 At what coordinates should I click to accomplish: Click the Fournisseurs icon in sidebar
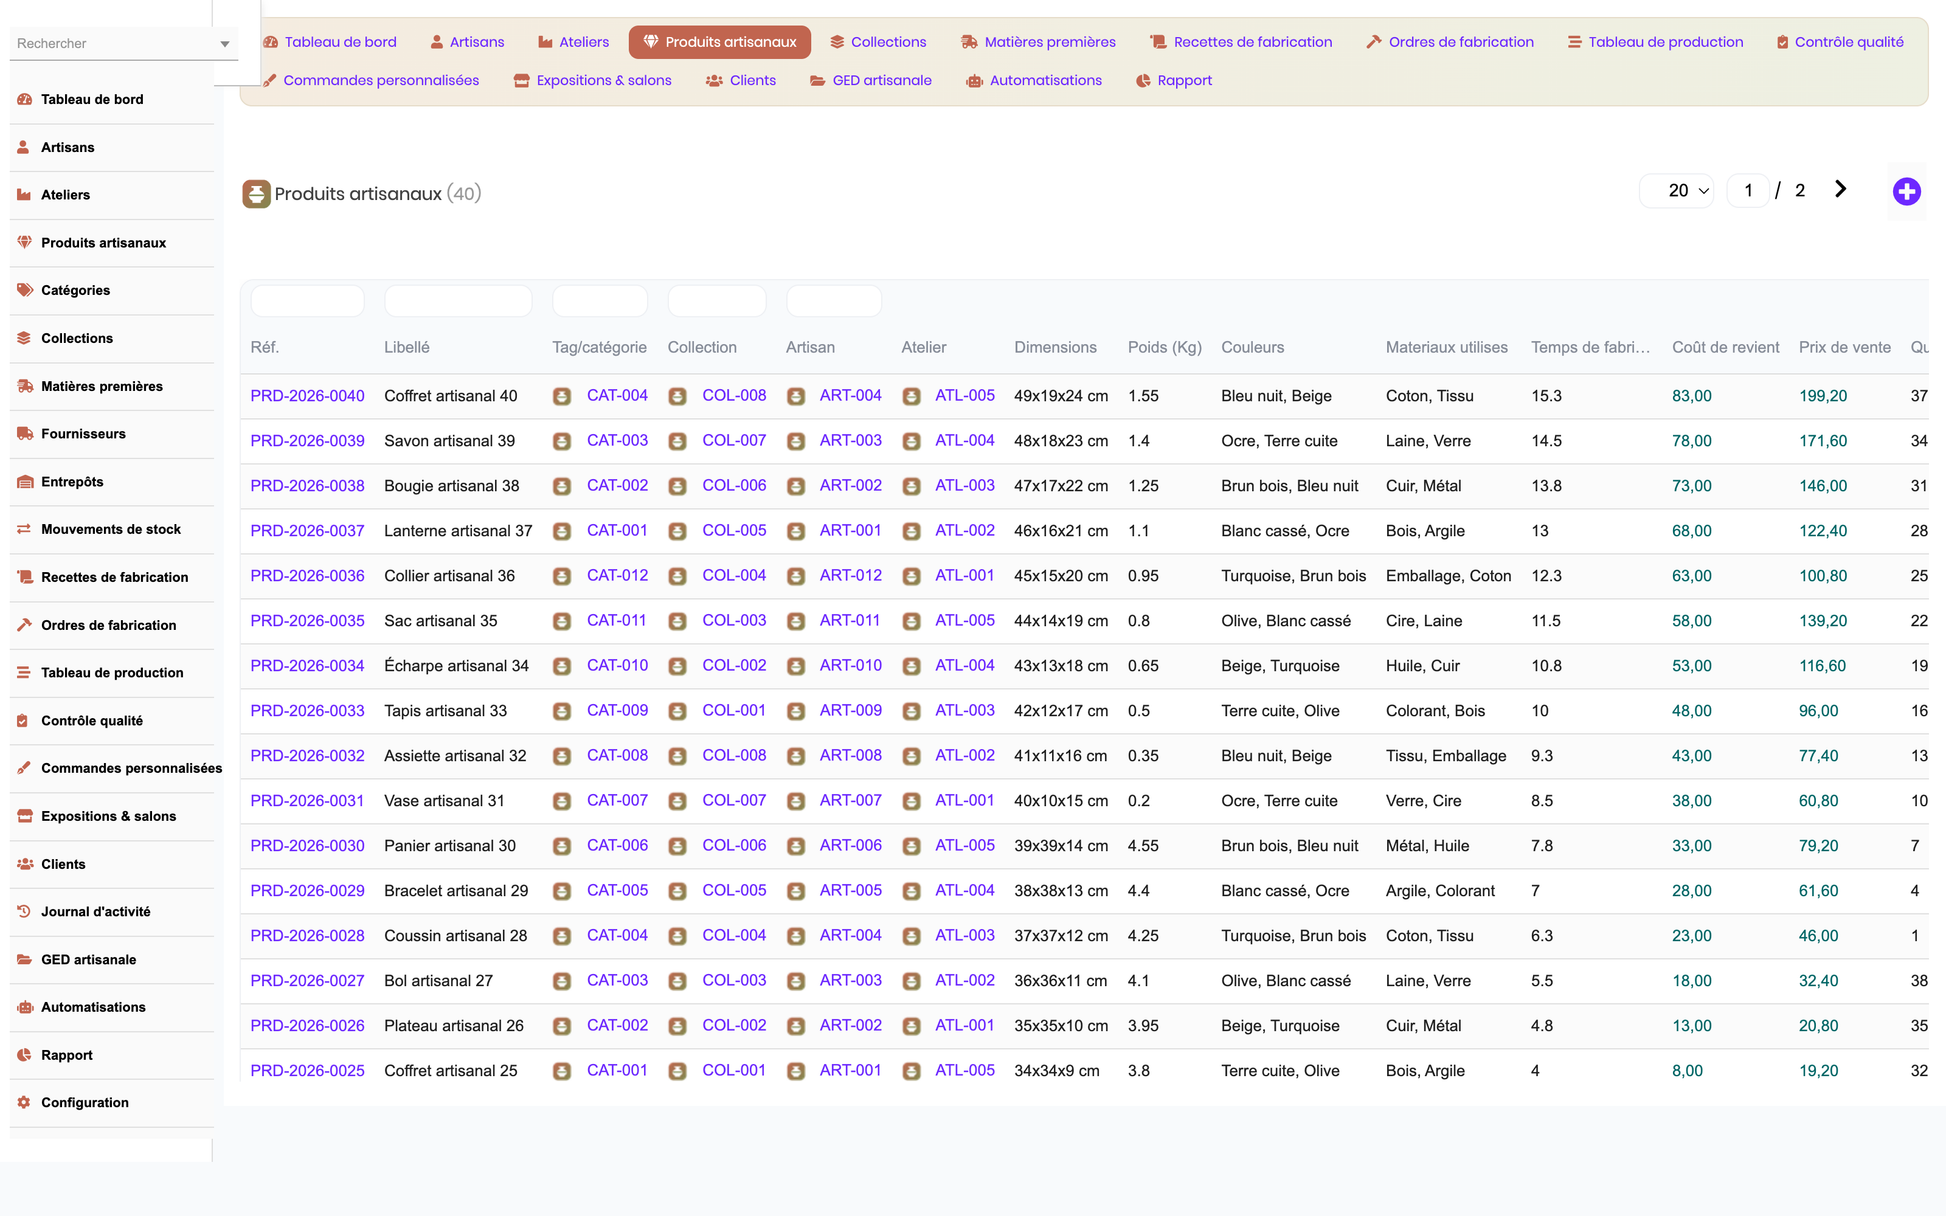click(25, 434)
